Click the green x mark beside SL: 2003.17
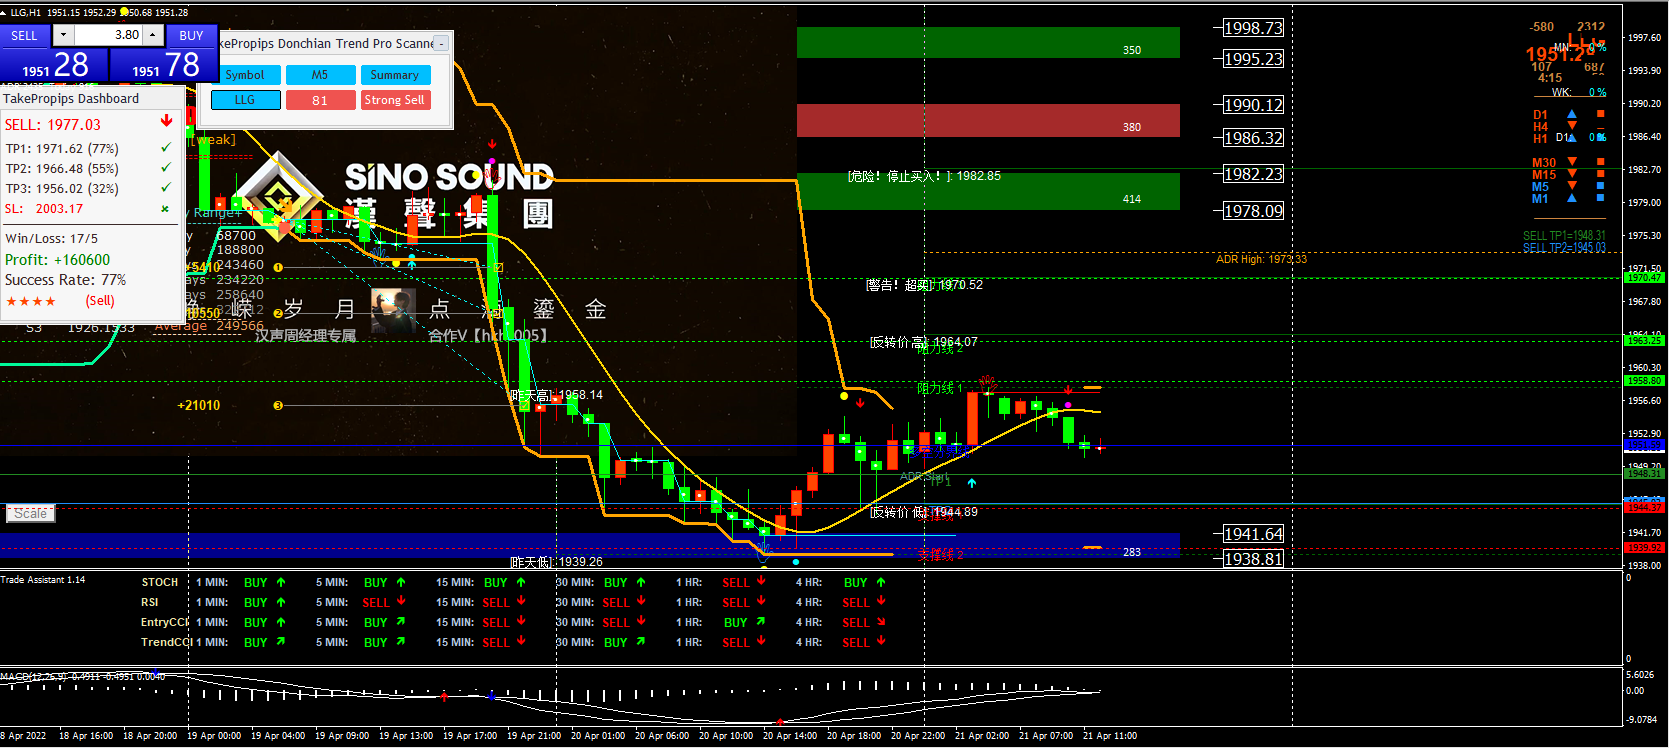 [x=166, y=208]
